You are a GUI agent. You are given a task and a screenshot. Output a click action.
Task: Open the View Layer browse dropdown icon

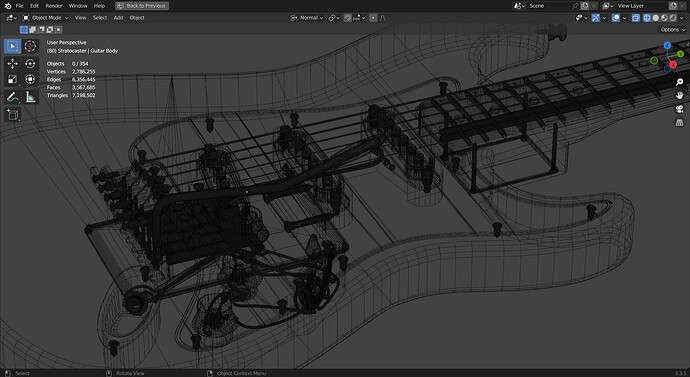[609, 6]
